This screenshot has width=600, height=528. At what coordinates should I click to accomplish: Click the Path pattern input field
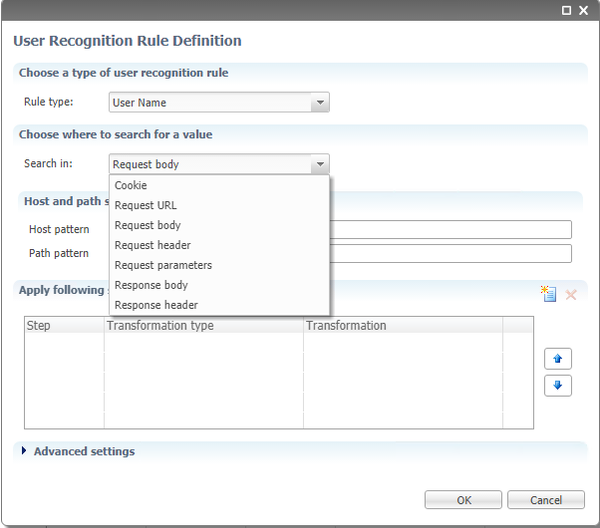pos(450,253)
